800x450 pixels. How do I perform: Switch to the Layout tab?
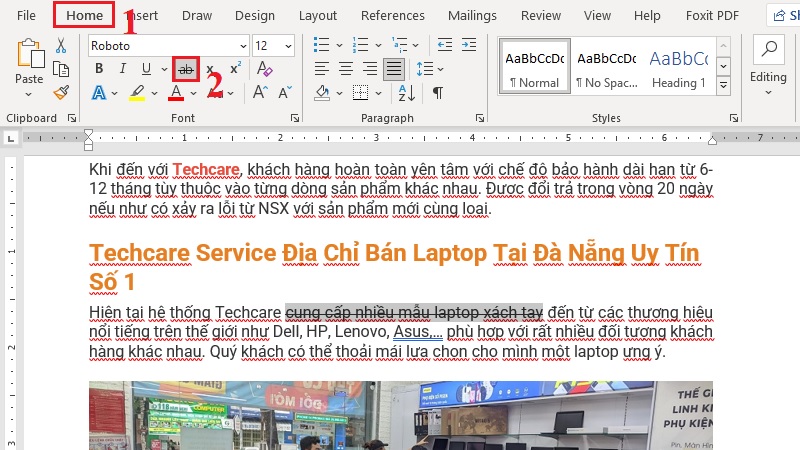pyautogui.click(x=318, y=16)
